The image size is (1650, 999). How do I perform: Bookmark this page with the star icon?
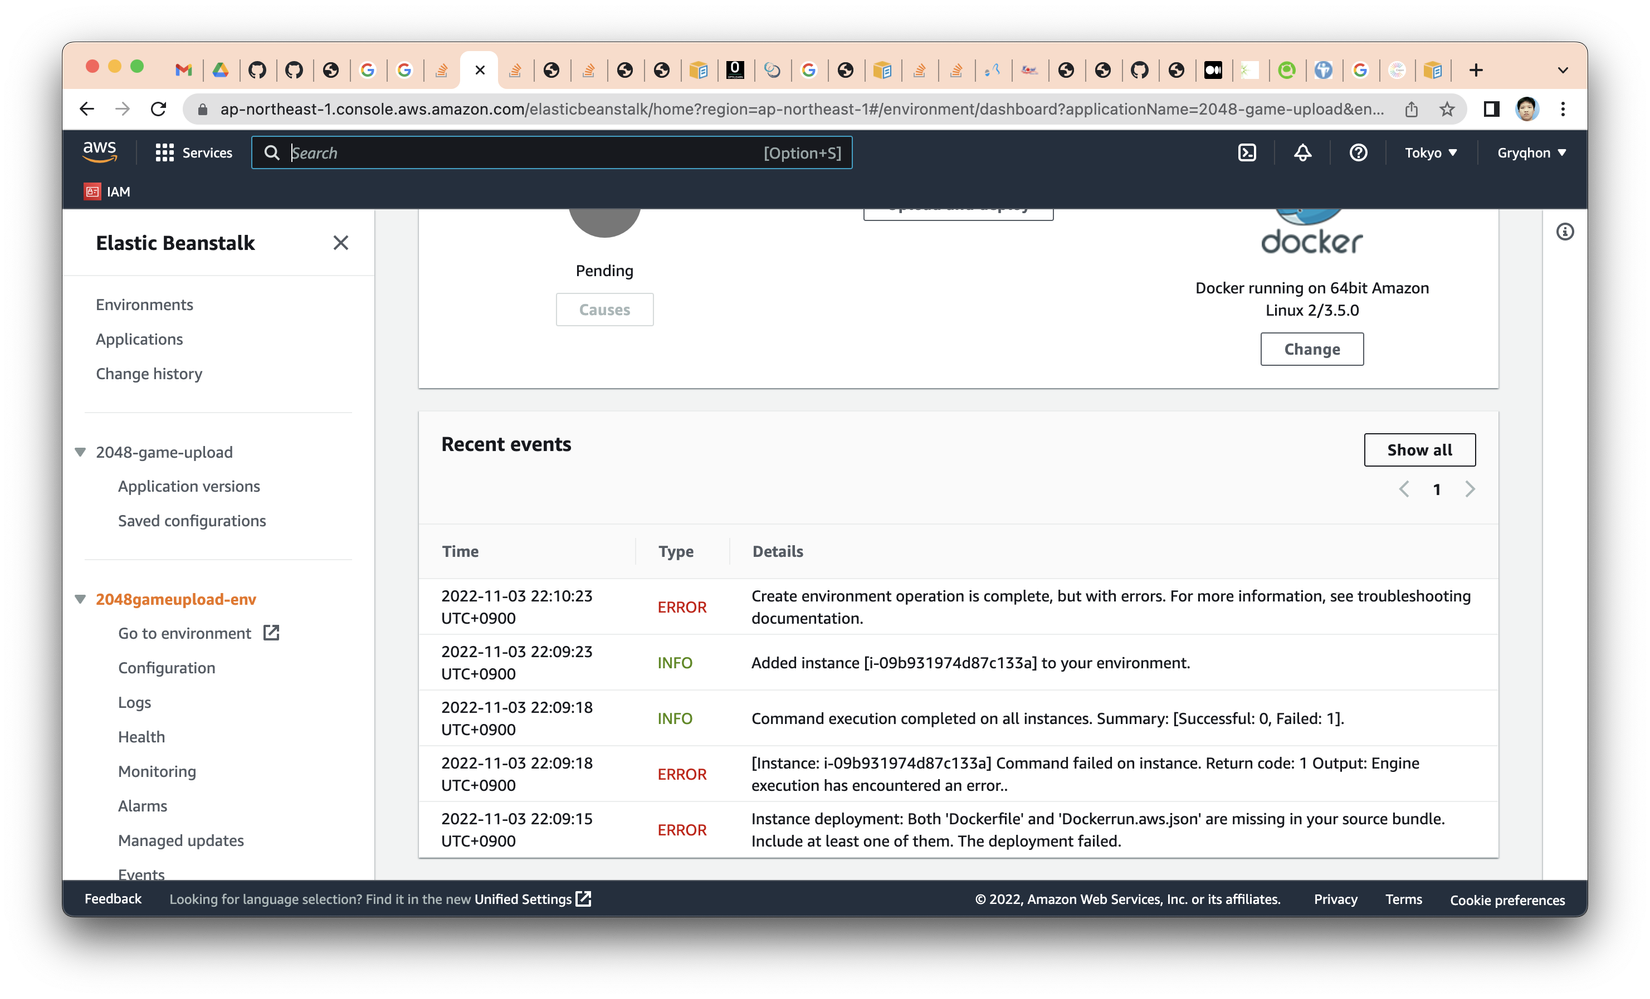pyautogui.click(x=1447, y=109)
